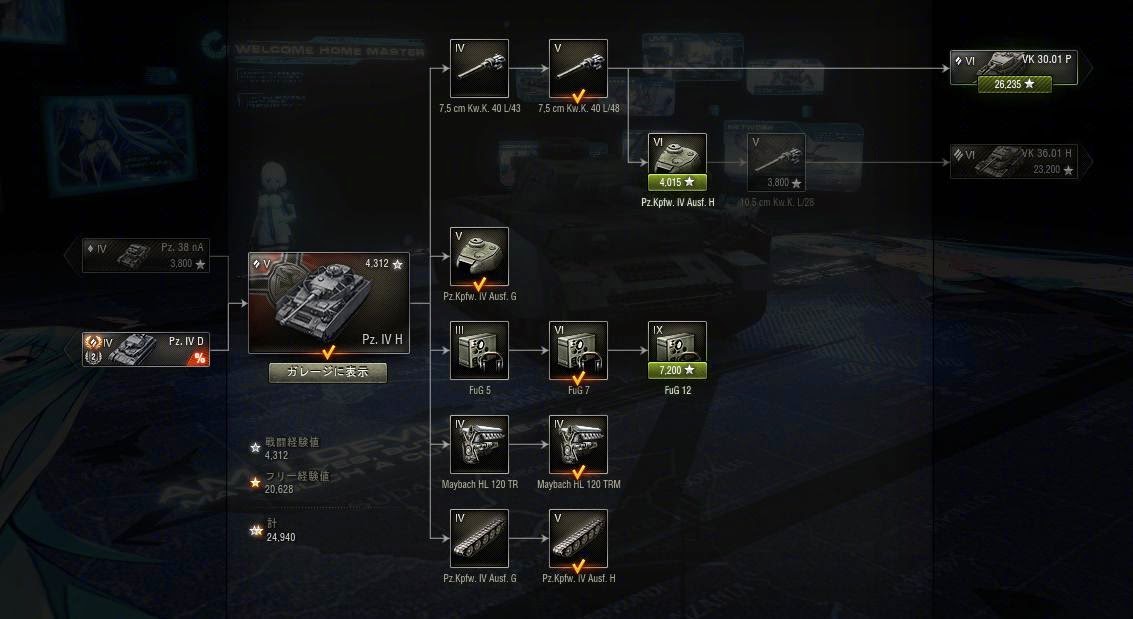Image resolution: width=1133 pixels, height=619 pixels.
Task: Select the Maybach HL 120 TR engine
Action: coord(479,444)
